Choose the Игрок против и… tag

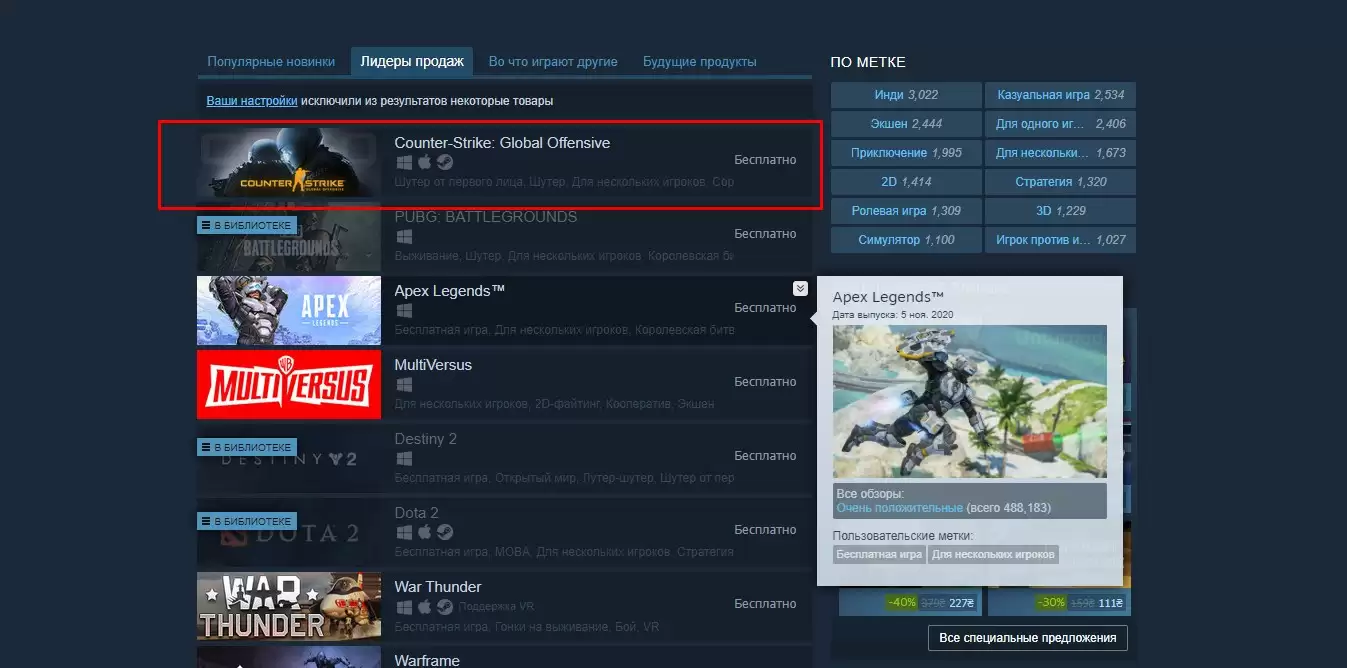(1060, 240)
